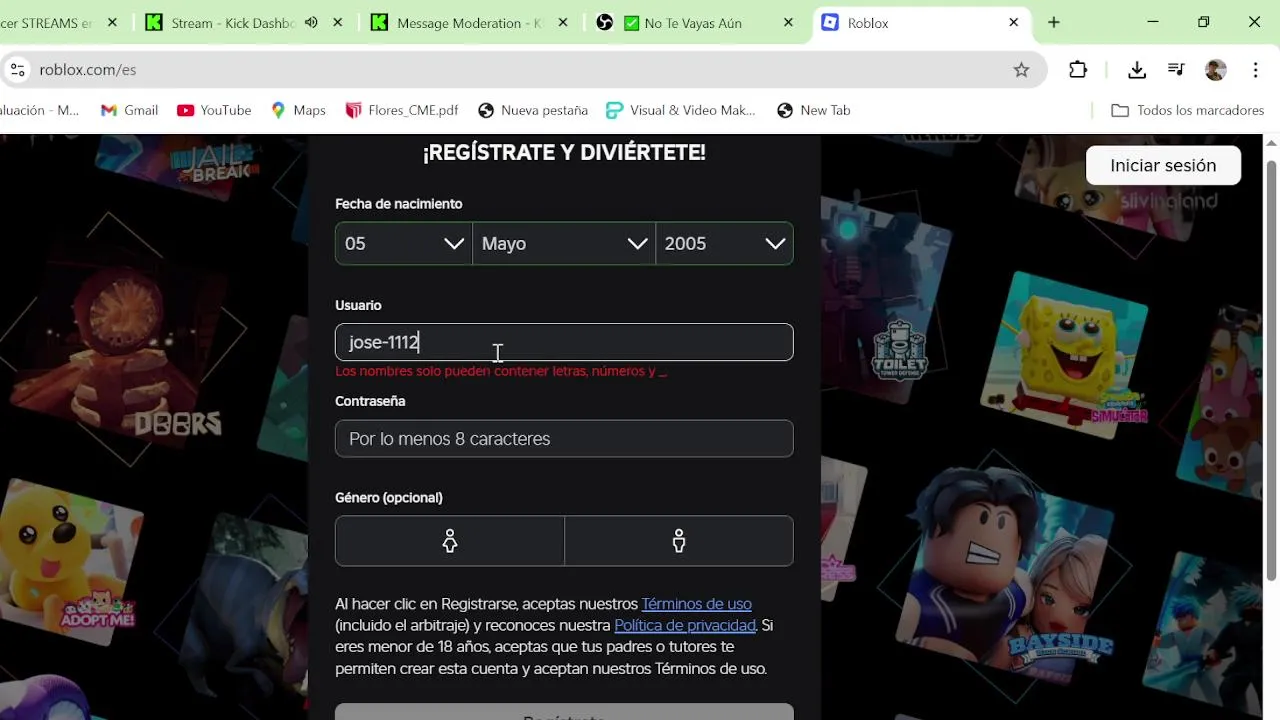Close the Message Moderation tab

564,22
